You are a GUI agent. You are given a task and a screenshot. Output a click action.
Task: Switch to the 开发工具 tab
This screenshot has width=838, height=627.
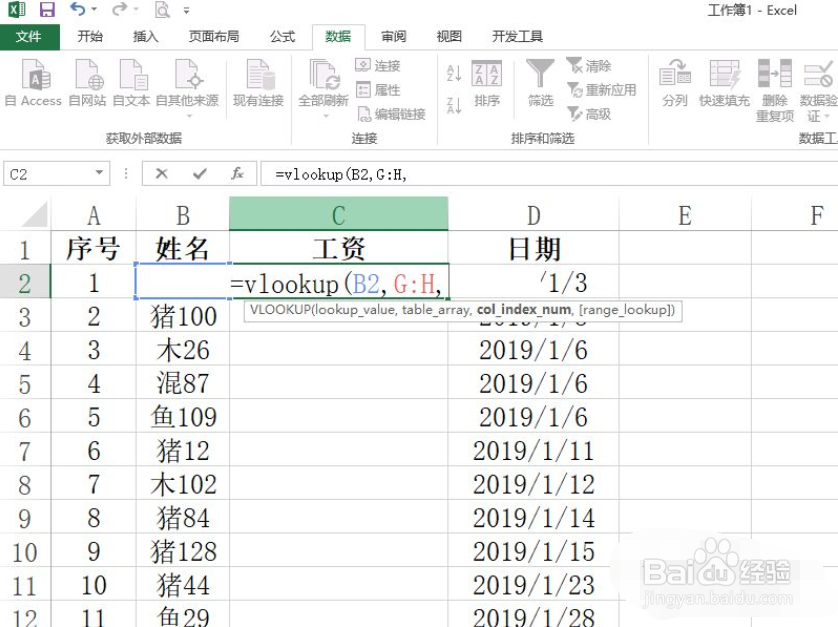[x=517, y=36]
